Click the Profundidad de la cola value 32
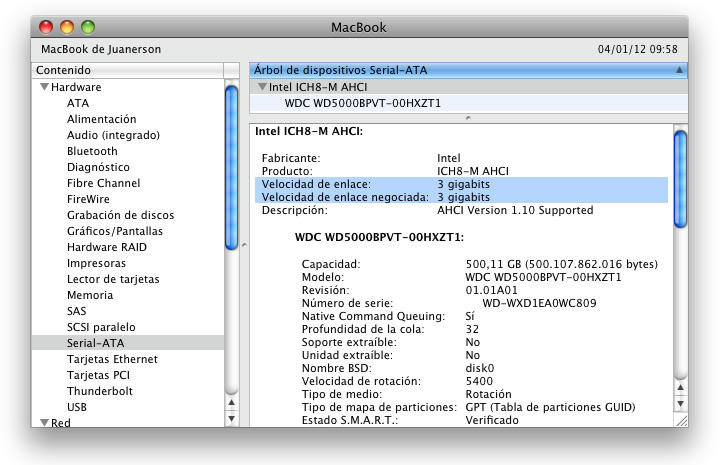 (472, 329)
